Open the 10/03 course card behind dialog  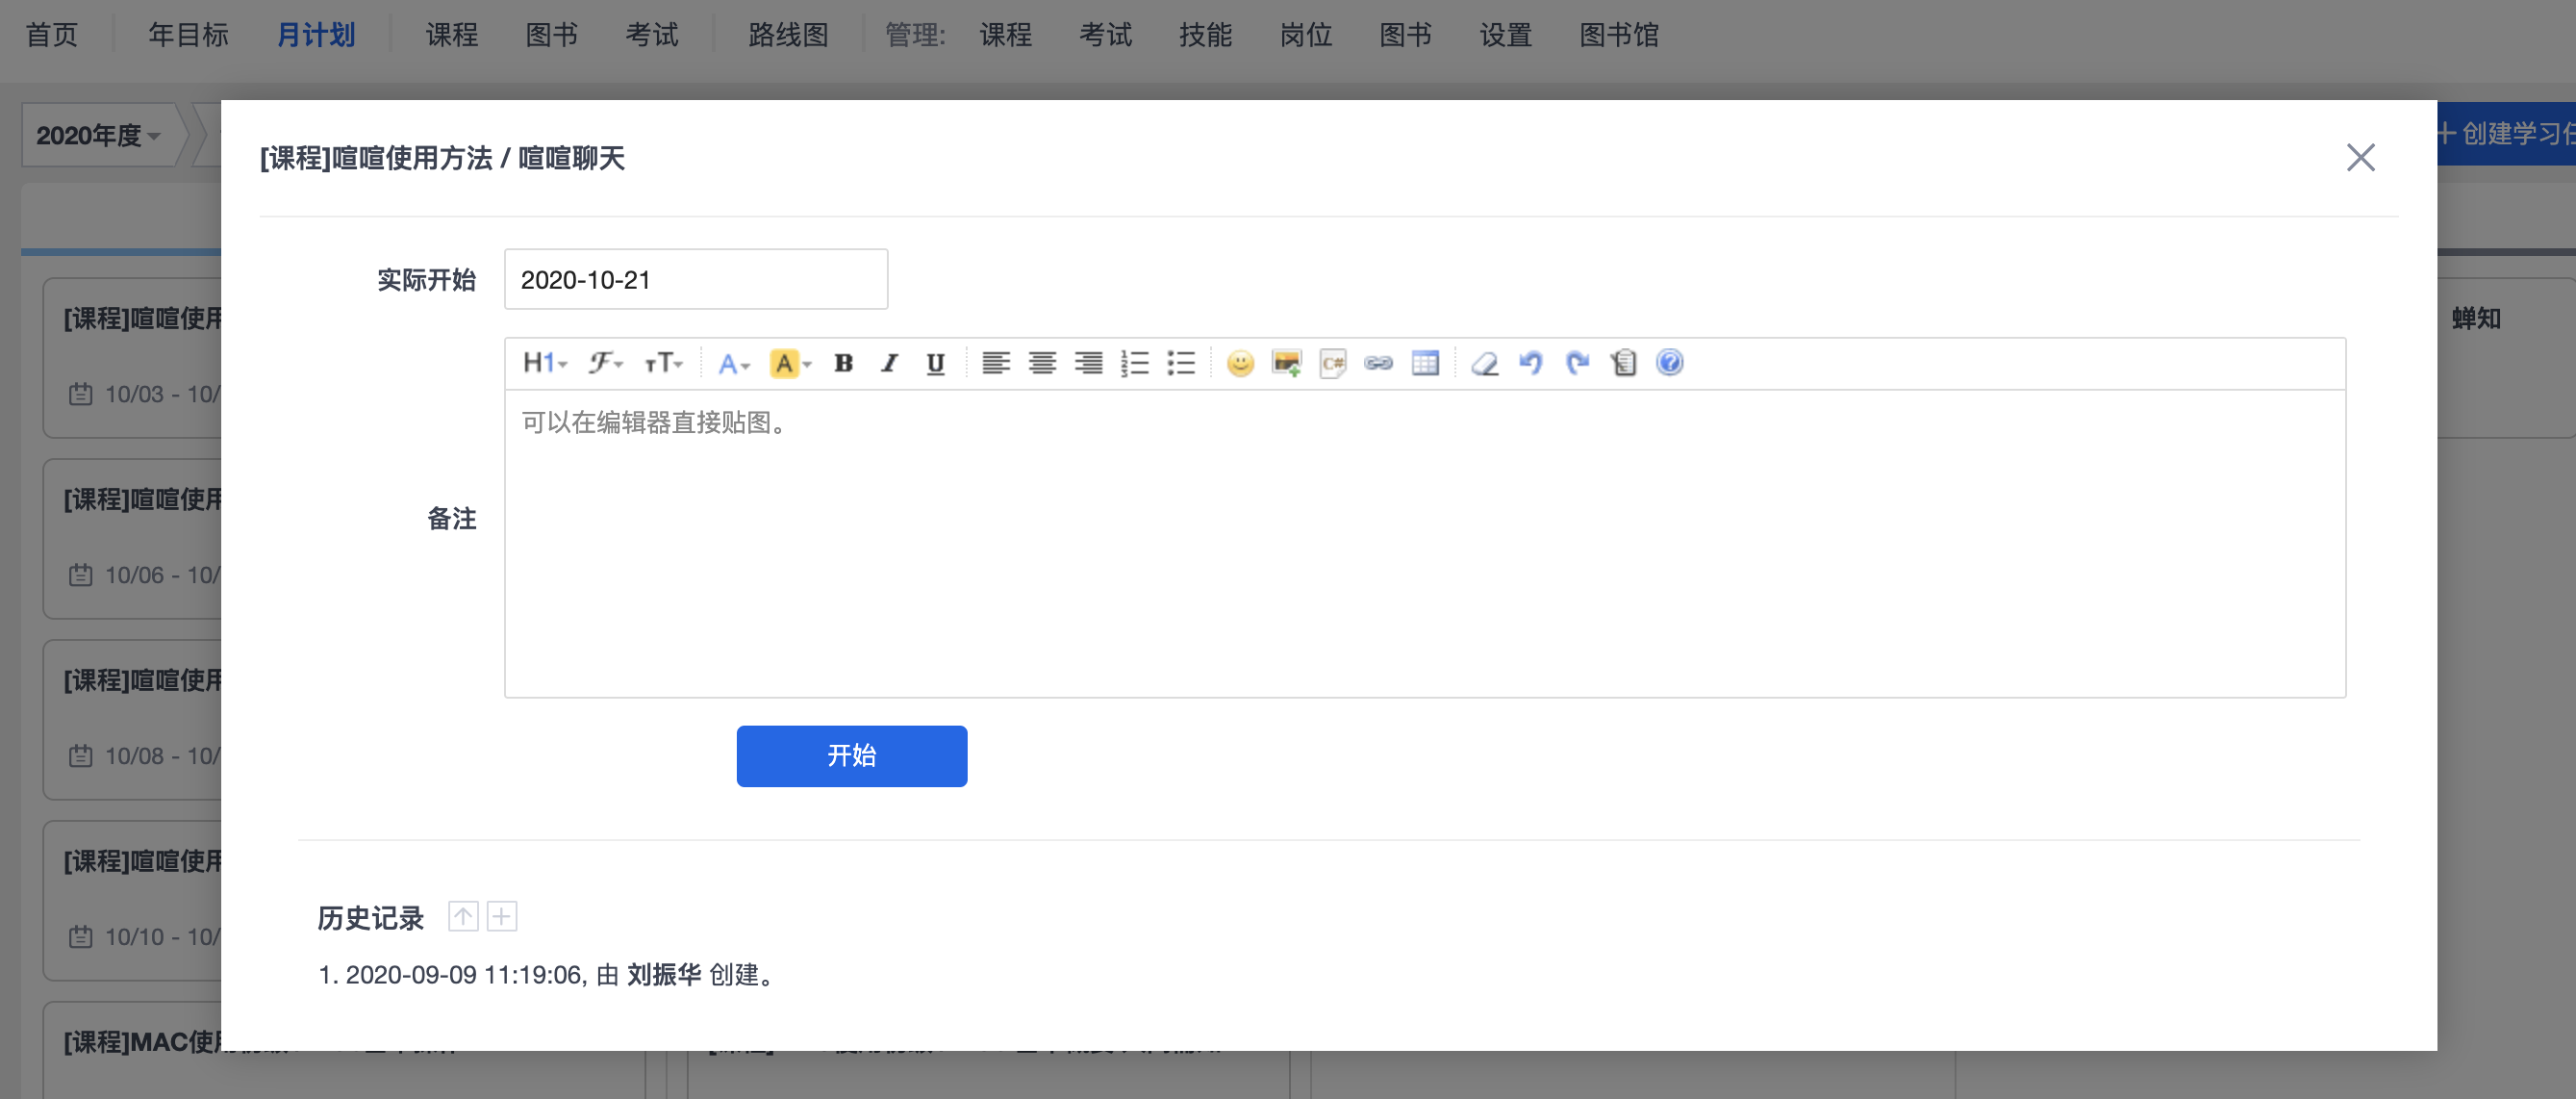click(132, 358)
